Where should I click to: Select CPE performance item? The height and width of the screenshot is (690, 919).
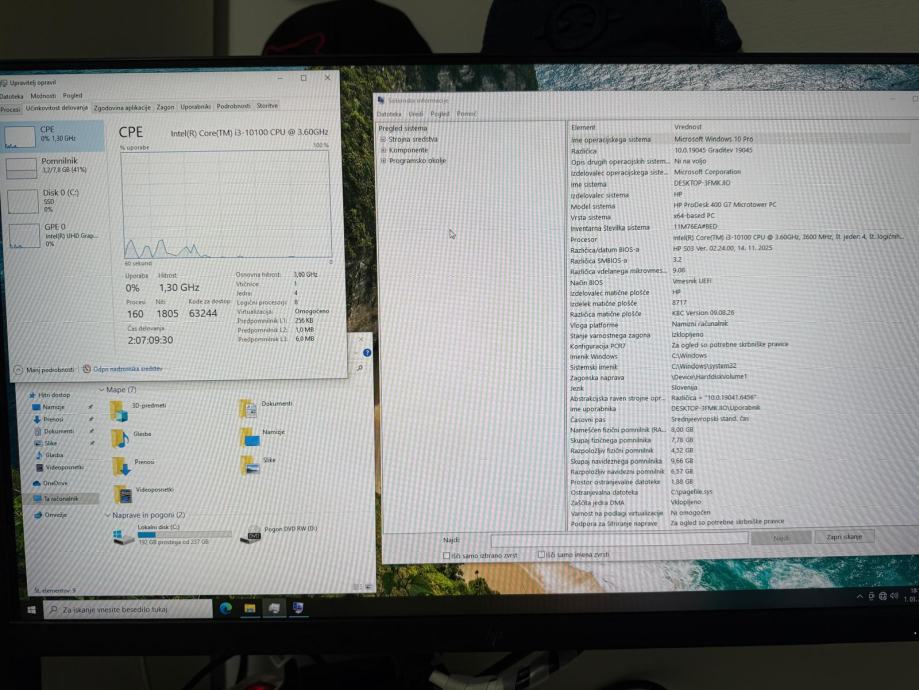tap(52, 134)
